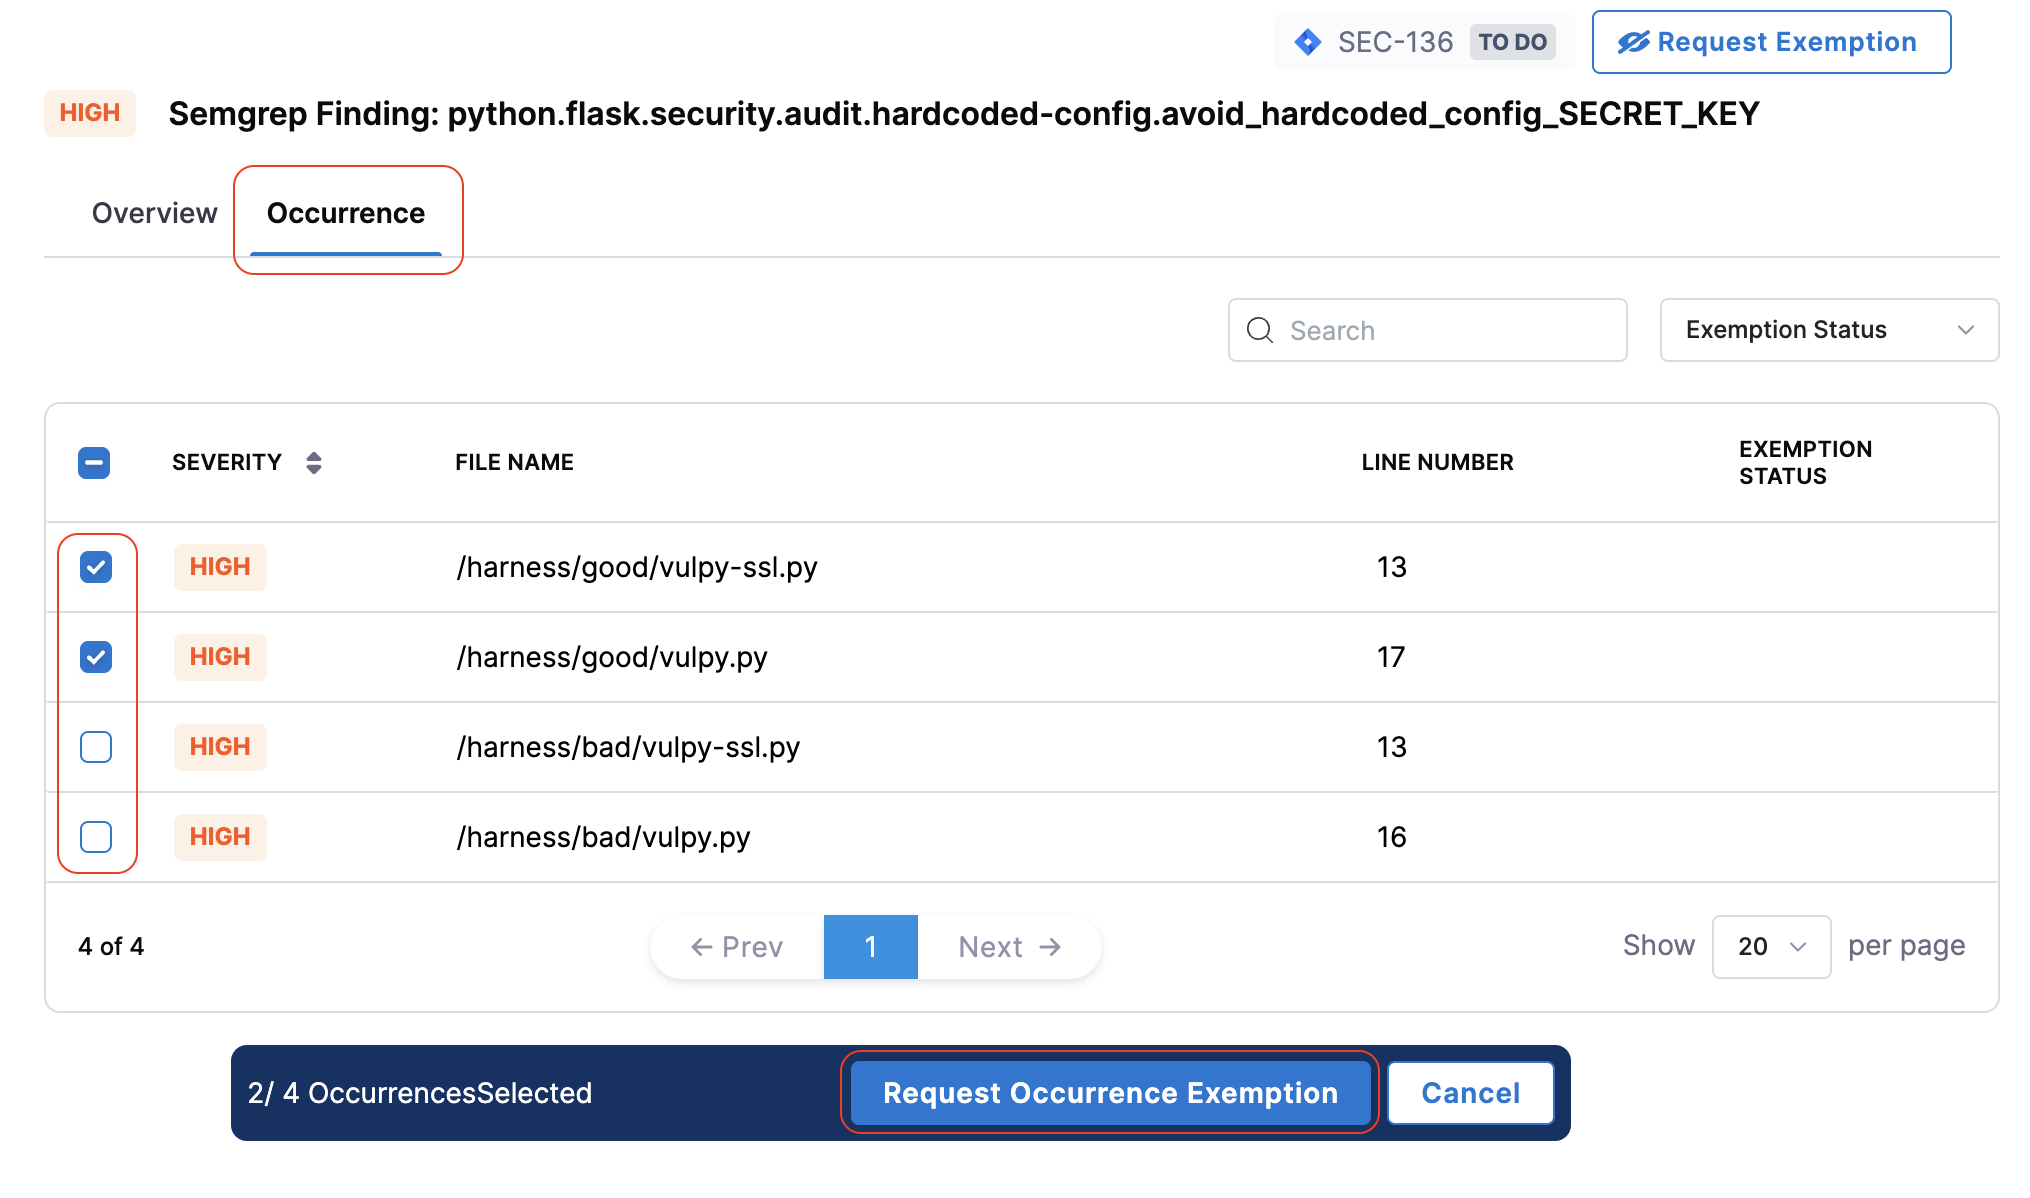Open the Exemption Status dropdown

click(1828, 330)
